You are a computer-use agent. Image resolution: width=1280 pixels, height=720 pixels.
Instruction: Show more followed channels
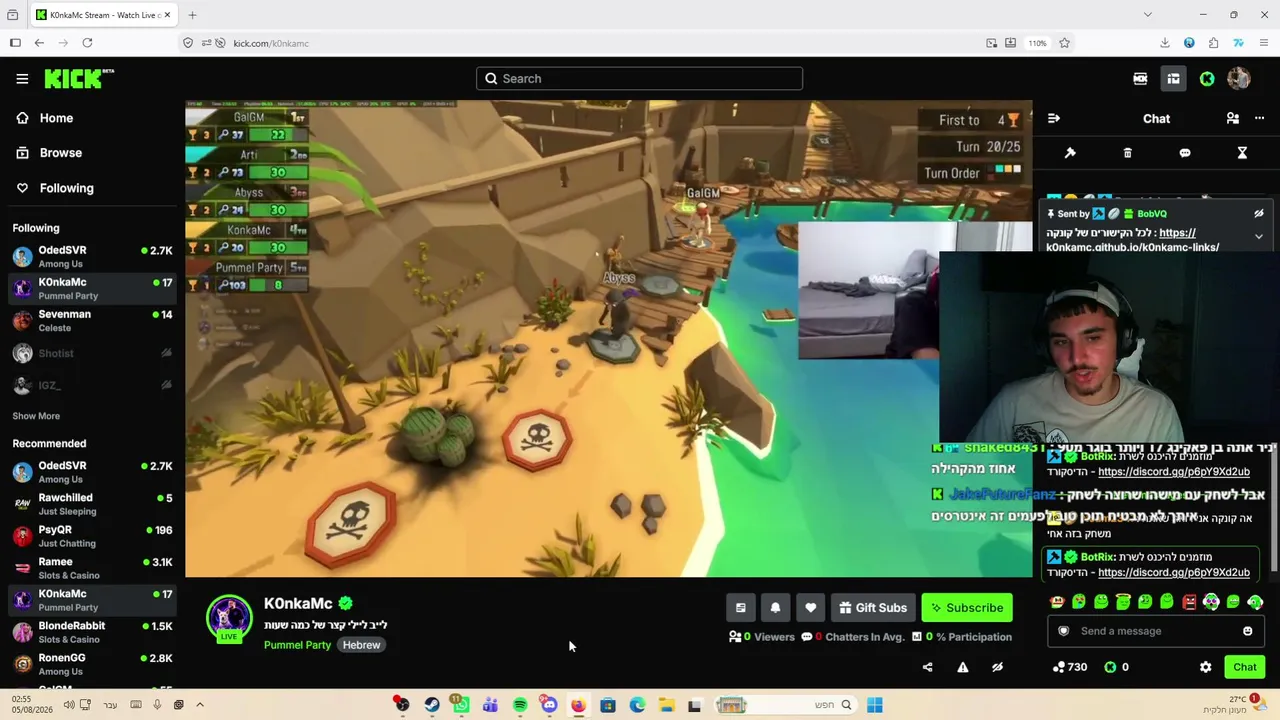tap(36, 416)
